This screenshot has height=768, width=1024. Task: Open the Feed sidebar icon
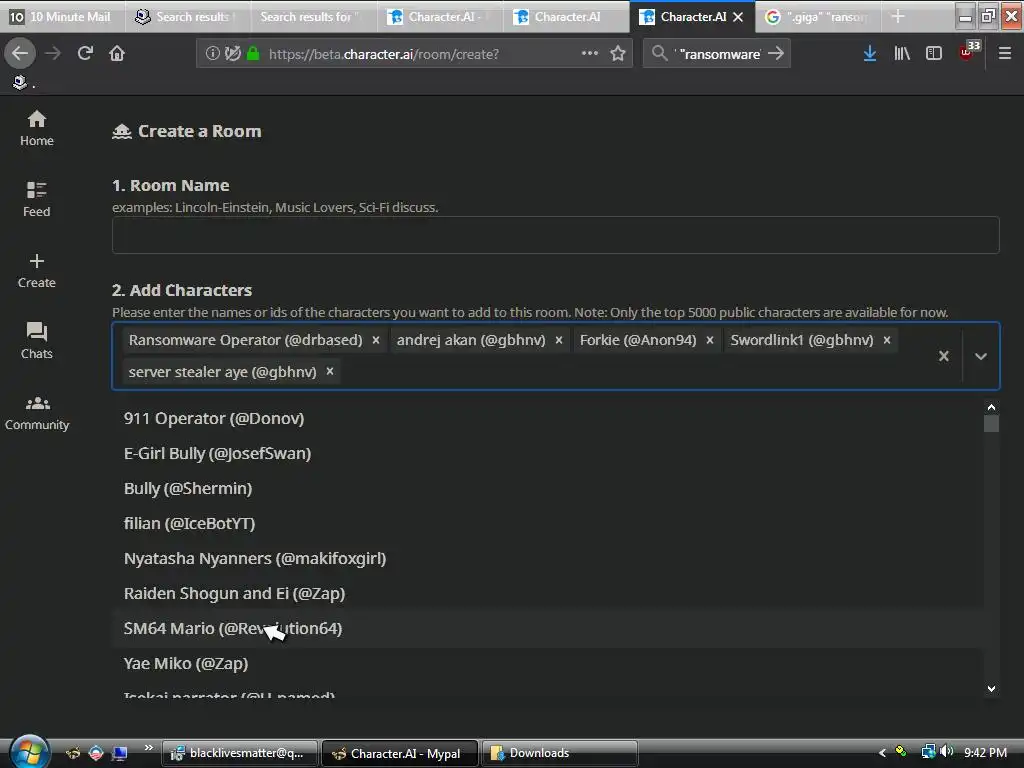pyautogui.click(x=37, y=199)
